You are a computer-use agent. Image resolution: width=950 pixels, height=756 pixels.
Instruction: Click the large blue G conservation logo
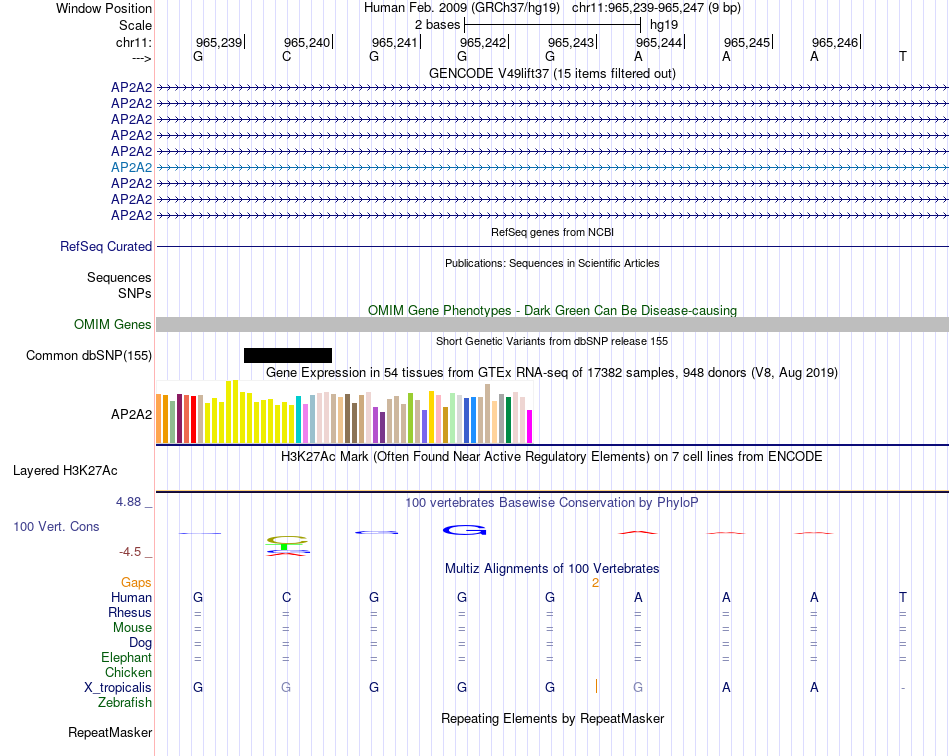[x=465, y=531]
